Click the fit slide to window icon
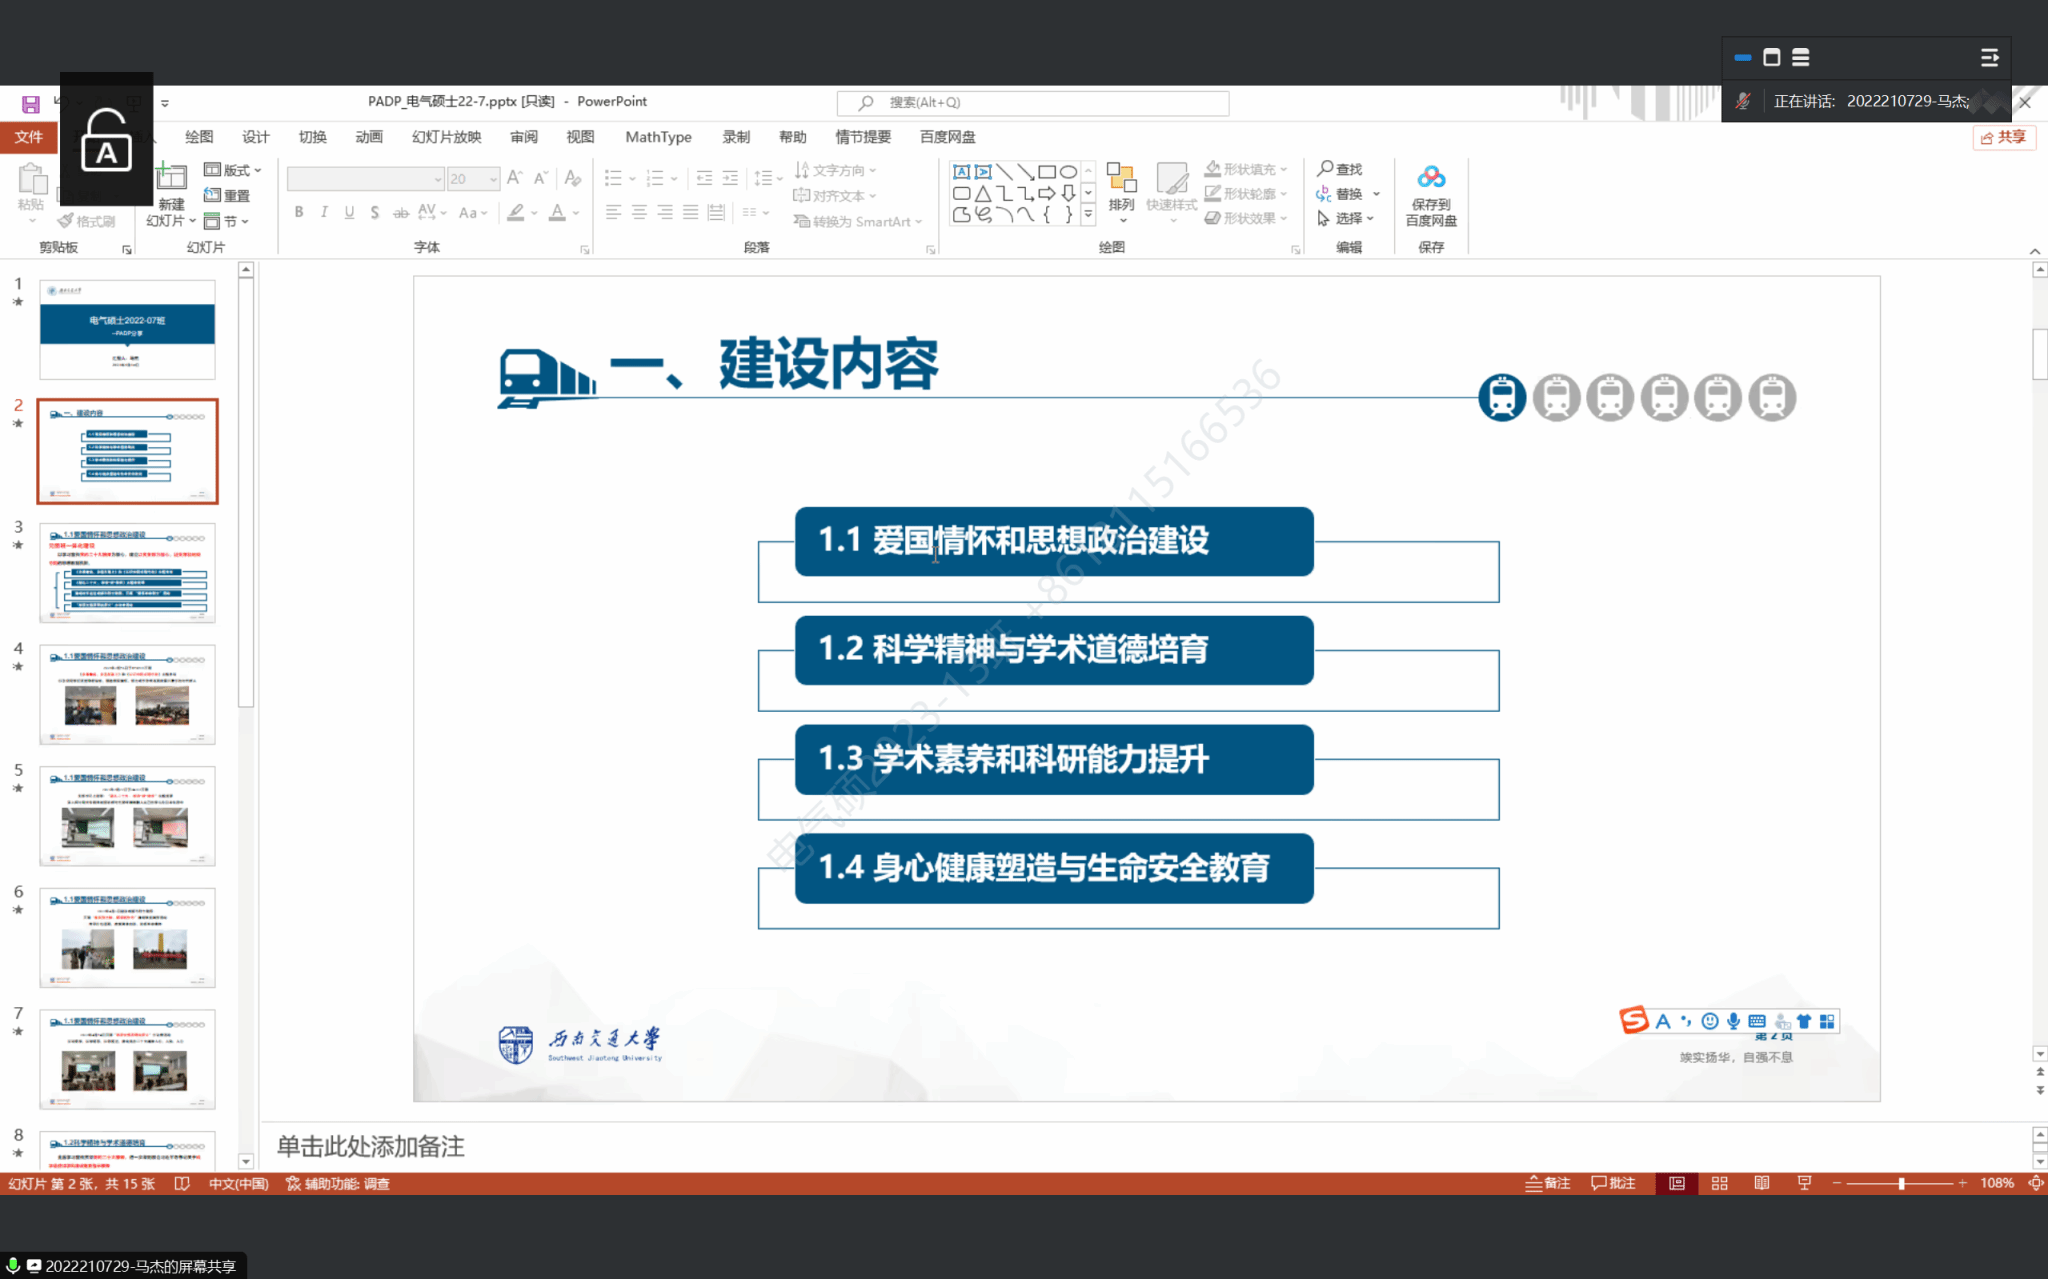Viewport: 2048px width, 1279px height. (x=2035, y=1183)
